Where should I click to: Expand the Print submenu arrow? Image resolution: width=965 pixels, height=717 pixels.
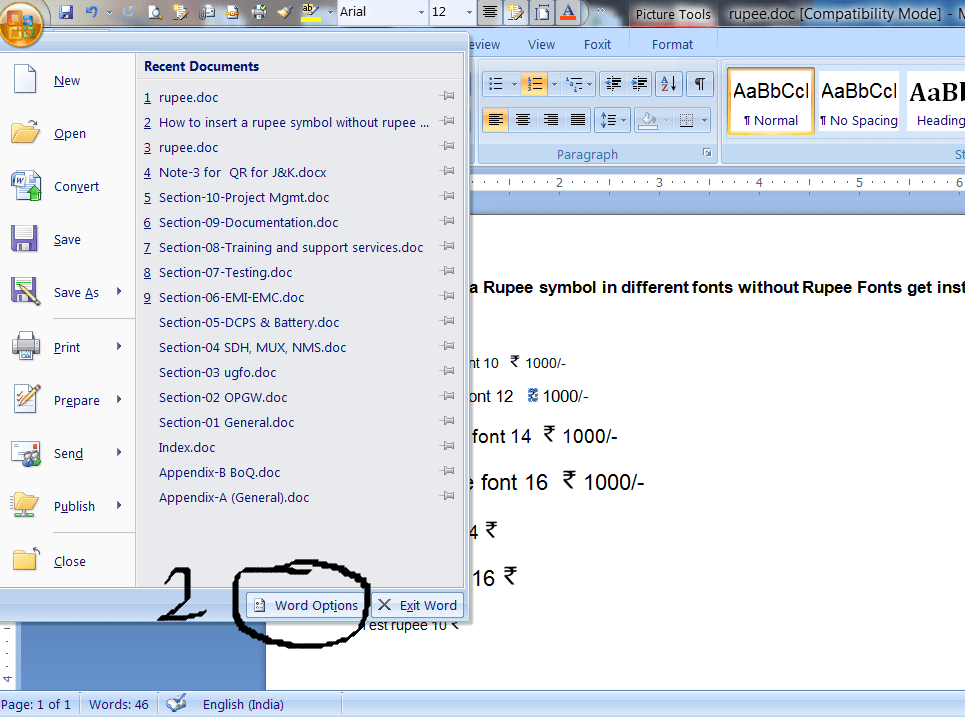coord(119,346)
